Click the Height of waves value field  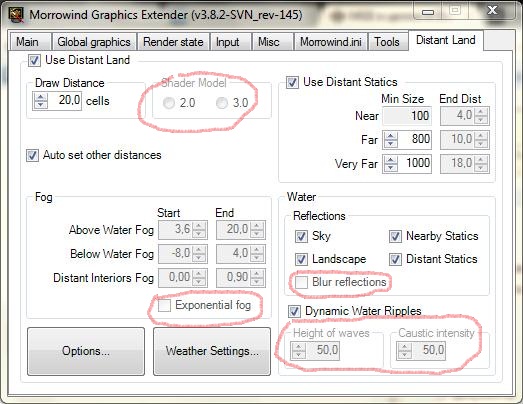click(x=322, y=351)
